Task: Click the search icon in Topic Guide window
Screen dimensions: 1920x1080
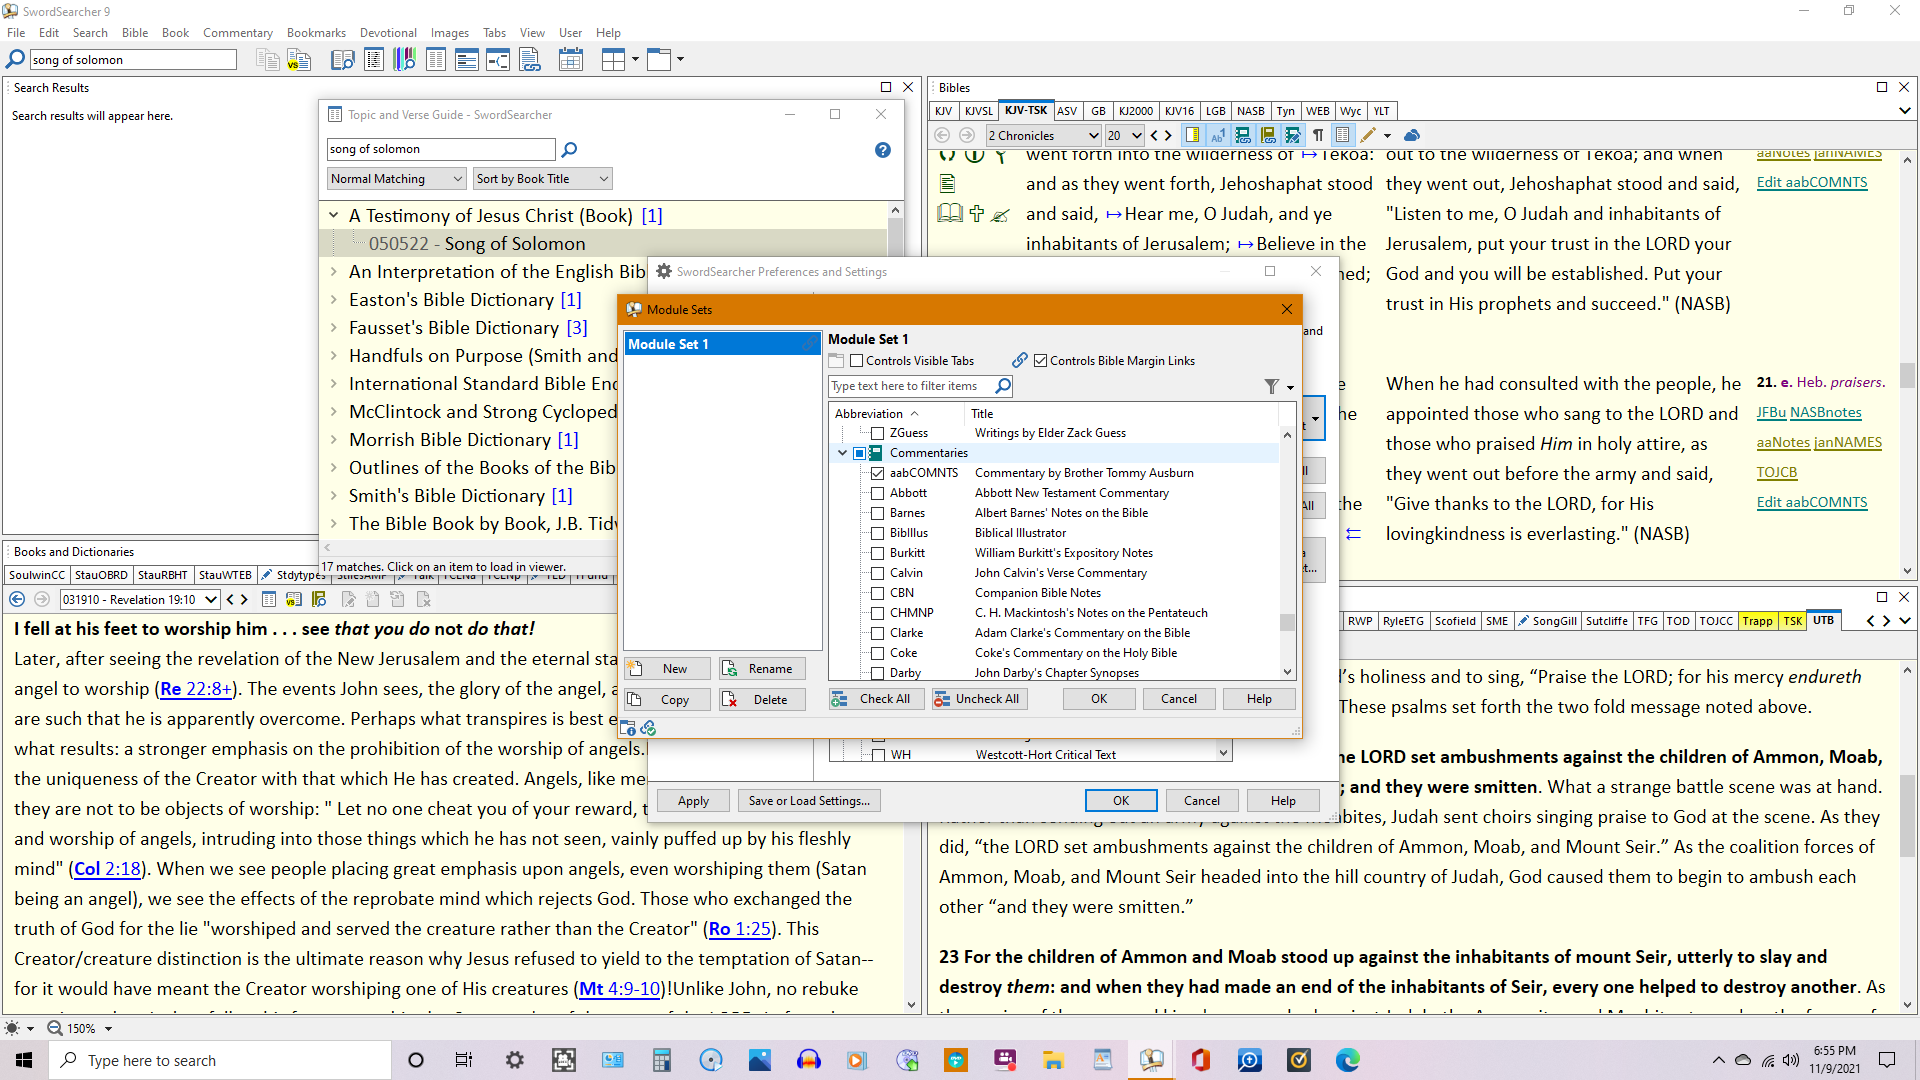Action: click(569, 150)
